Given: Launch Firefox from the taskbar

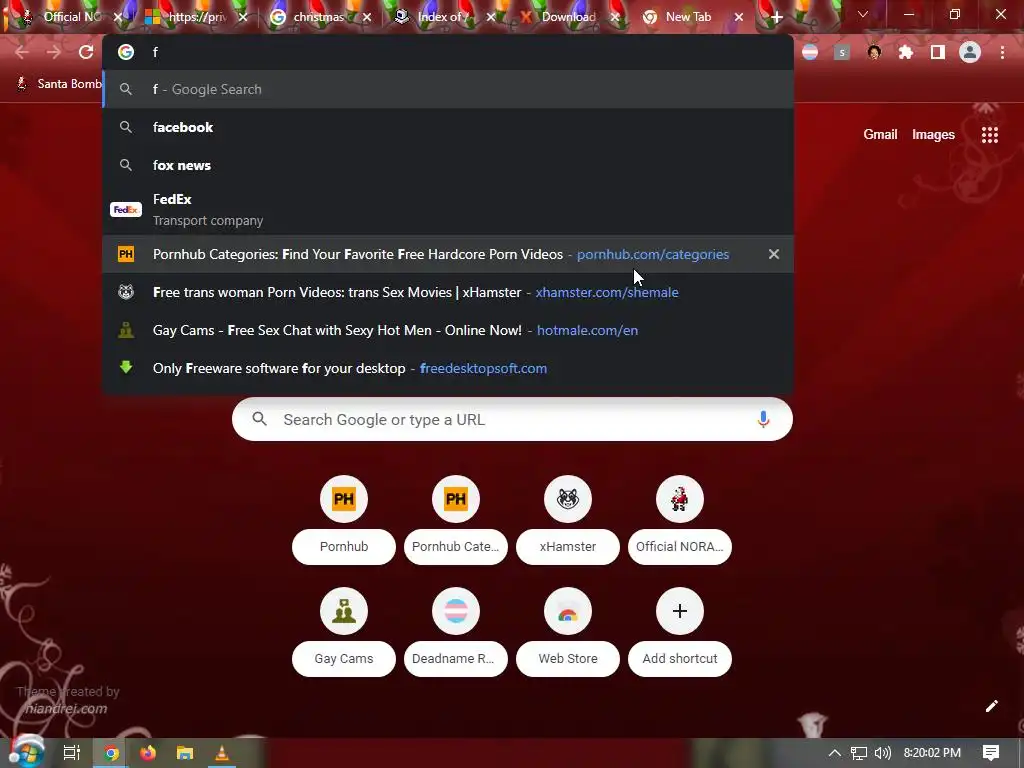Looking at the screenshot, I should click(x=148, y=753).
